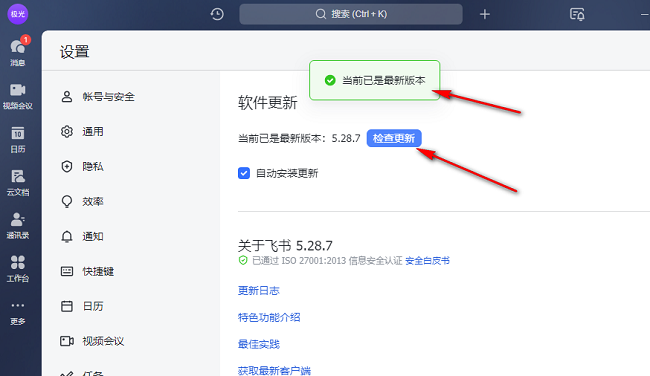
Task: Open the 更新日志 link
Action: click(x=259, y=291)
